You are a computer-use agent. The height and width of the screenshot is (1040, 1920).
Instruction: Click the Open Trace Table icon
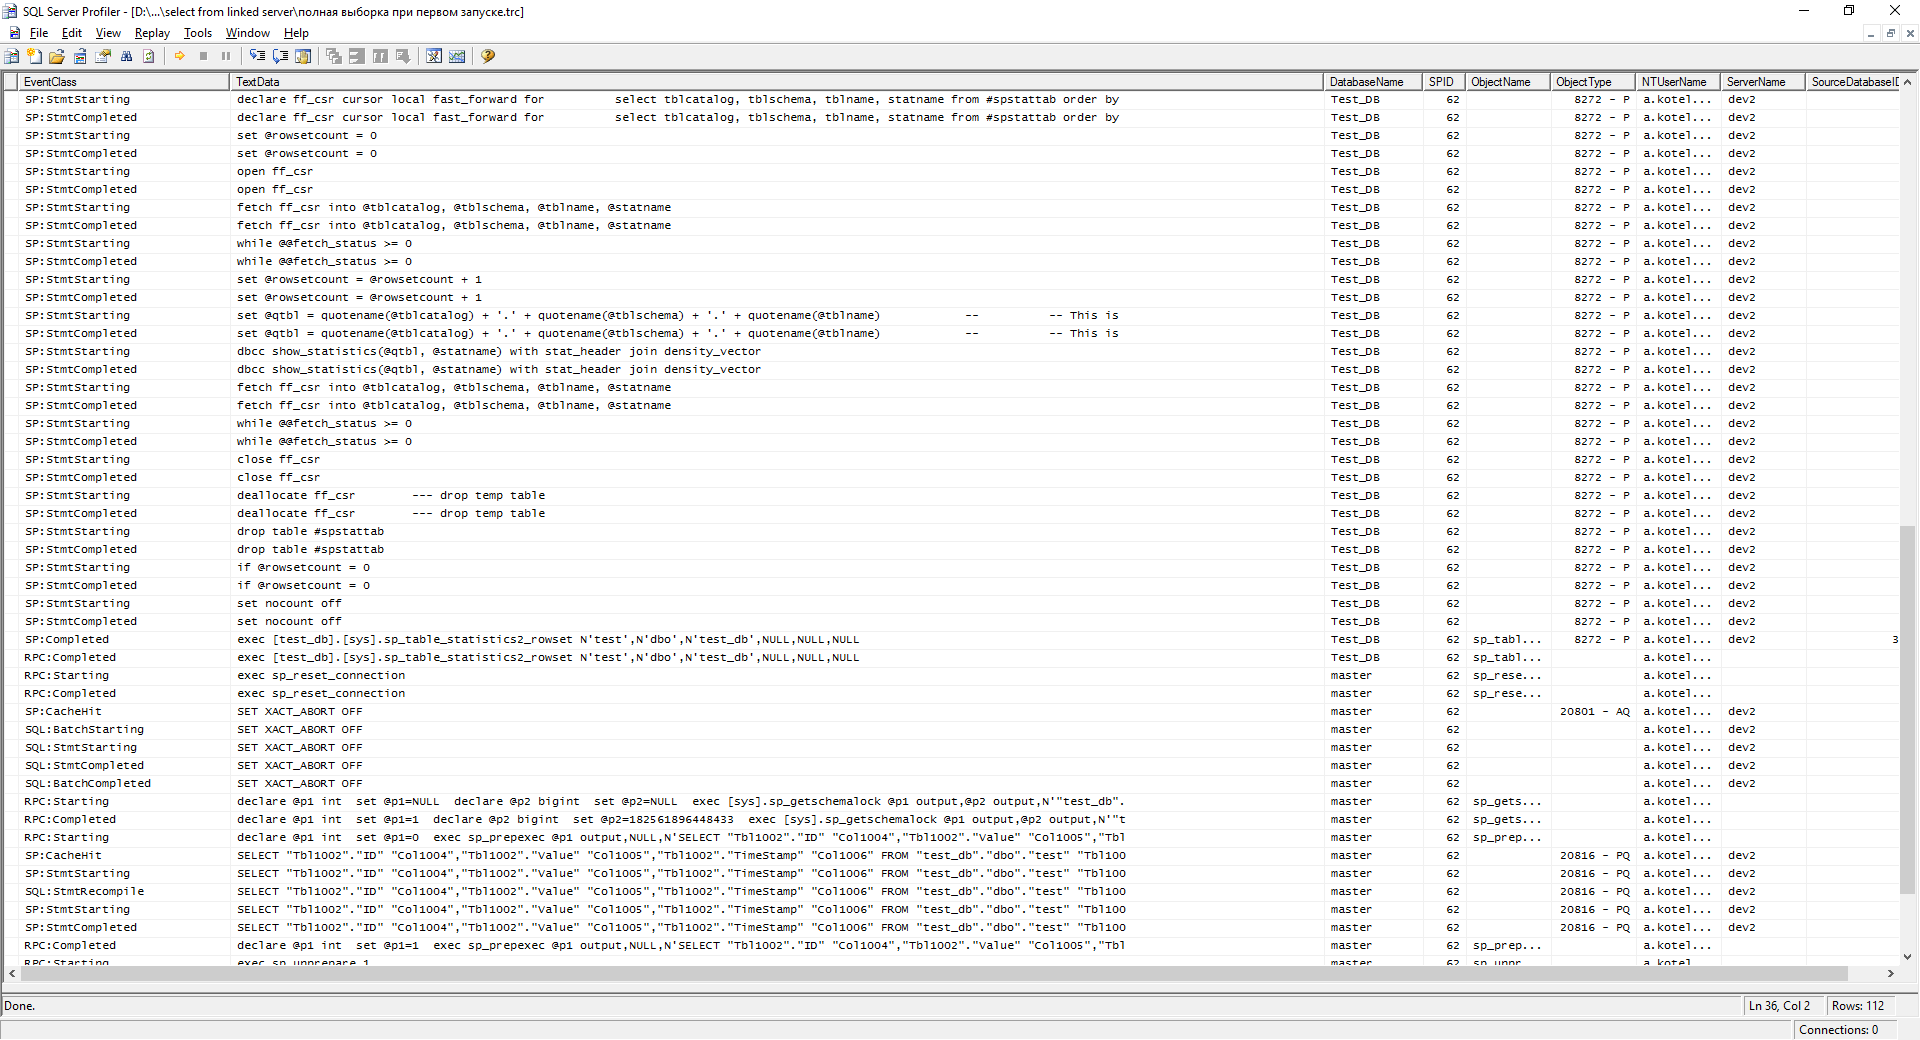80,56
